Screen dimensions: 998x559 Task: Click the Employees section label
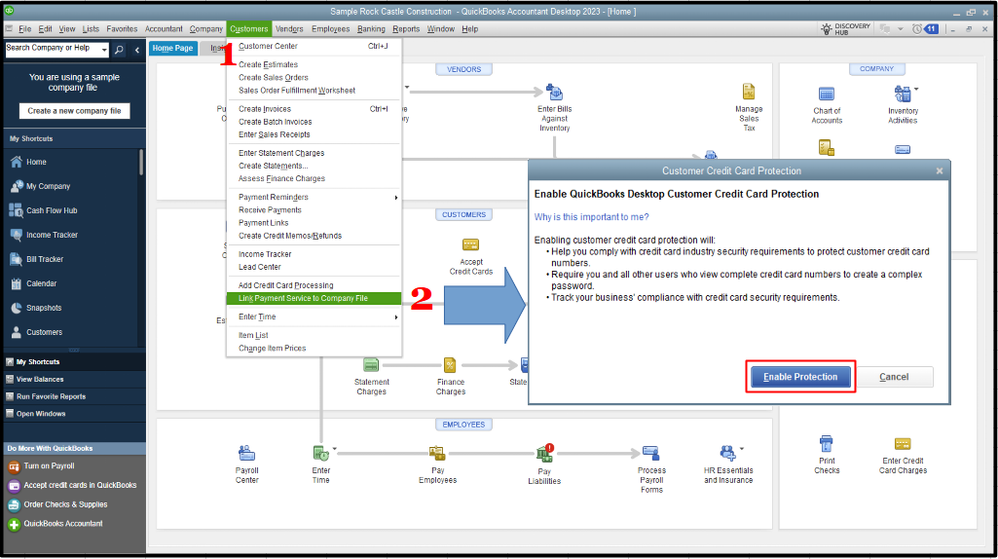[463, 424]
